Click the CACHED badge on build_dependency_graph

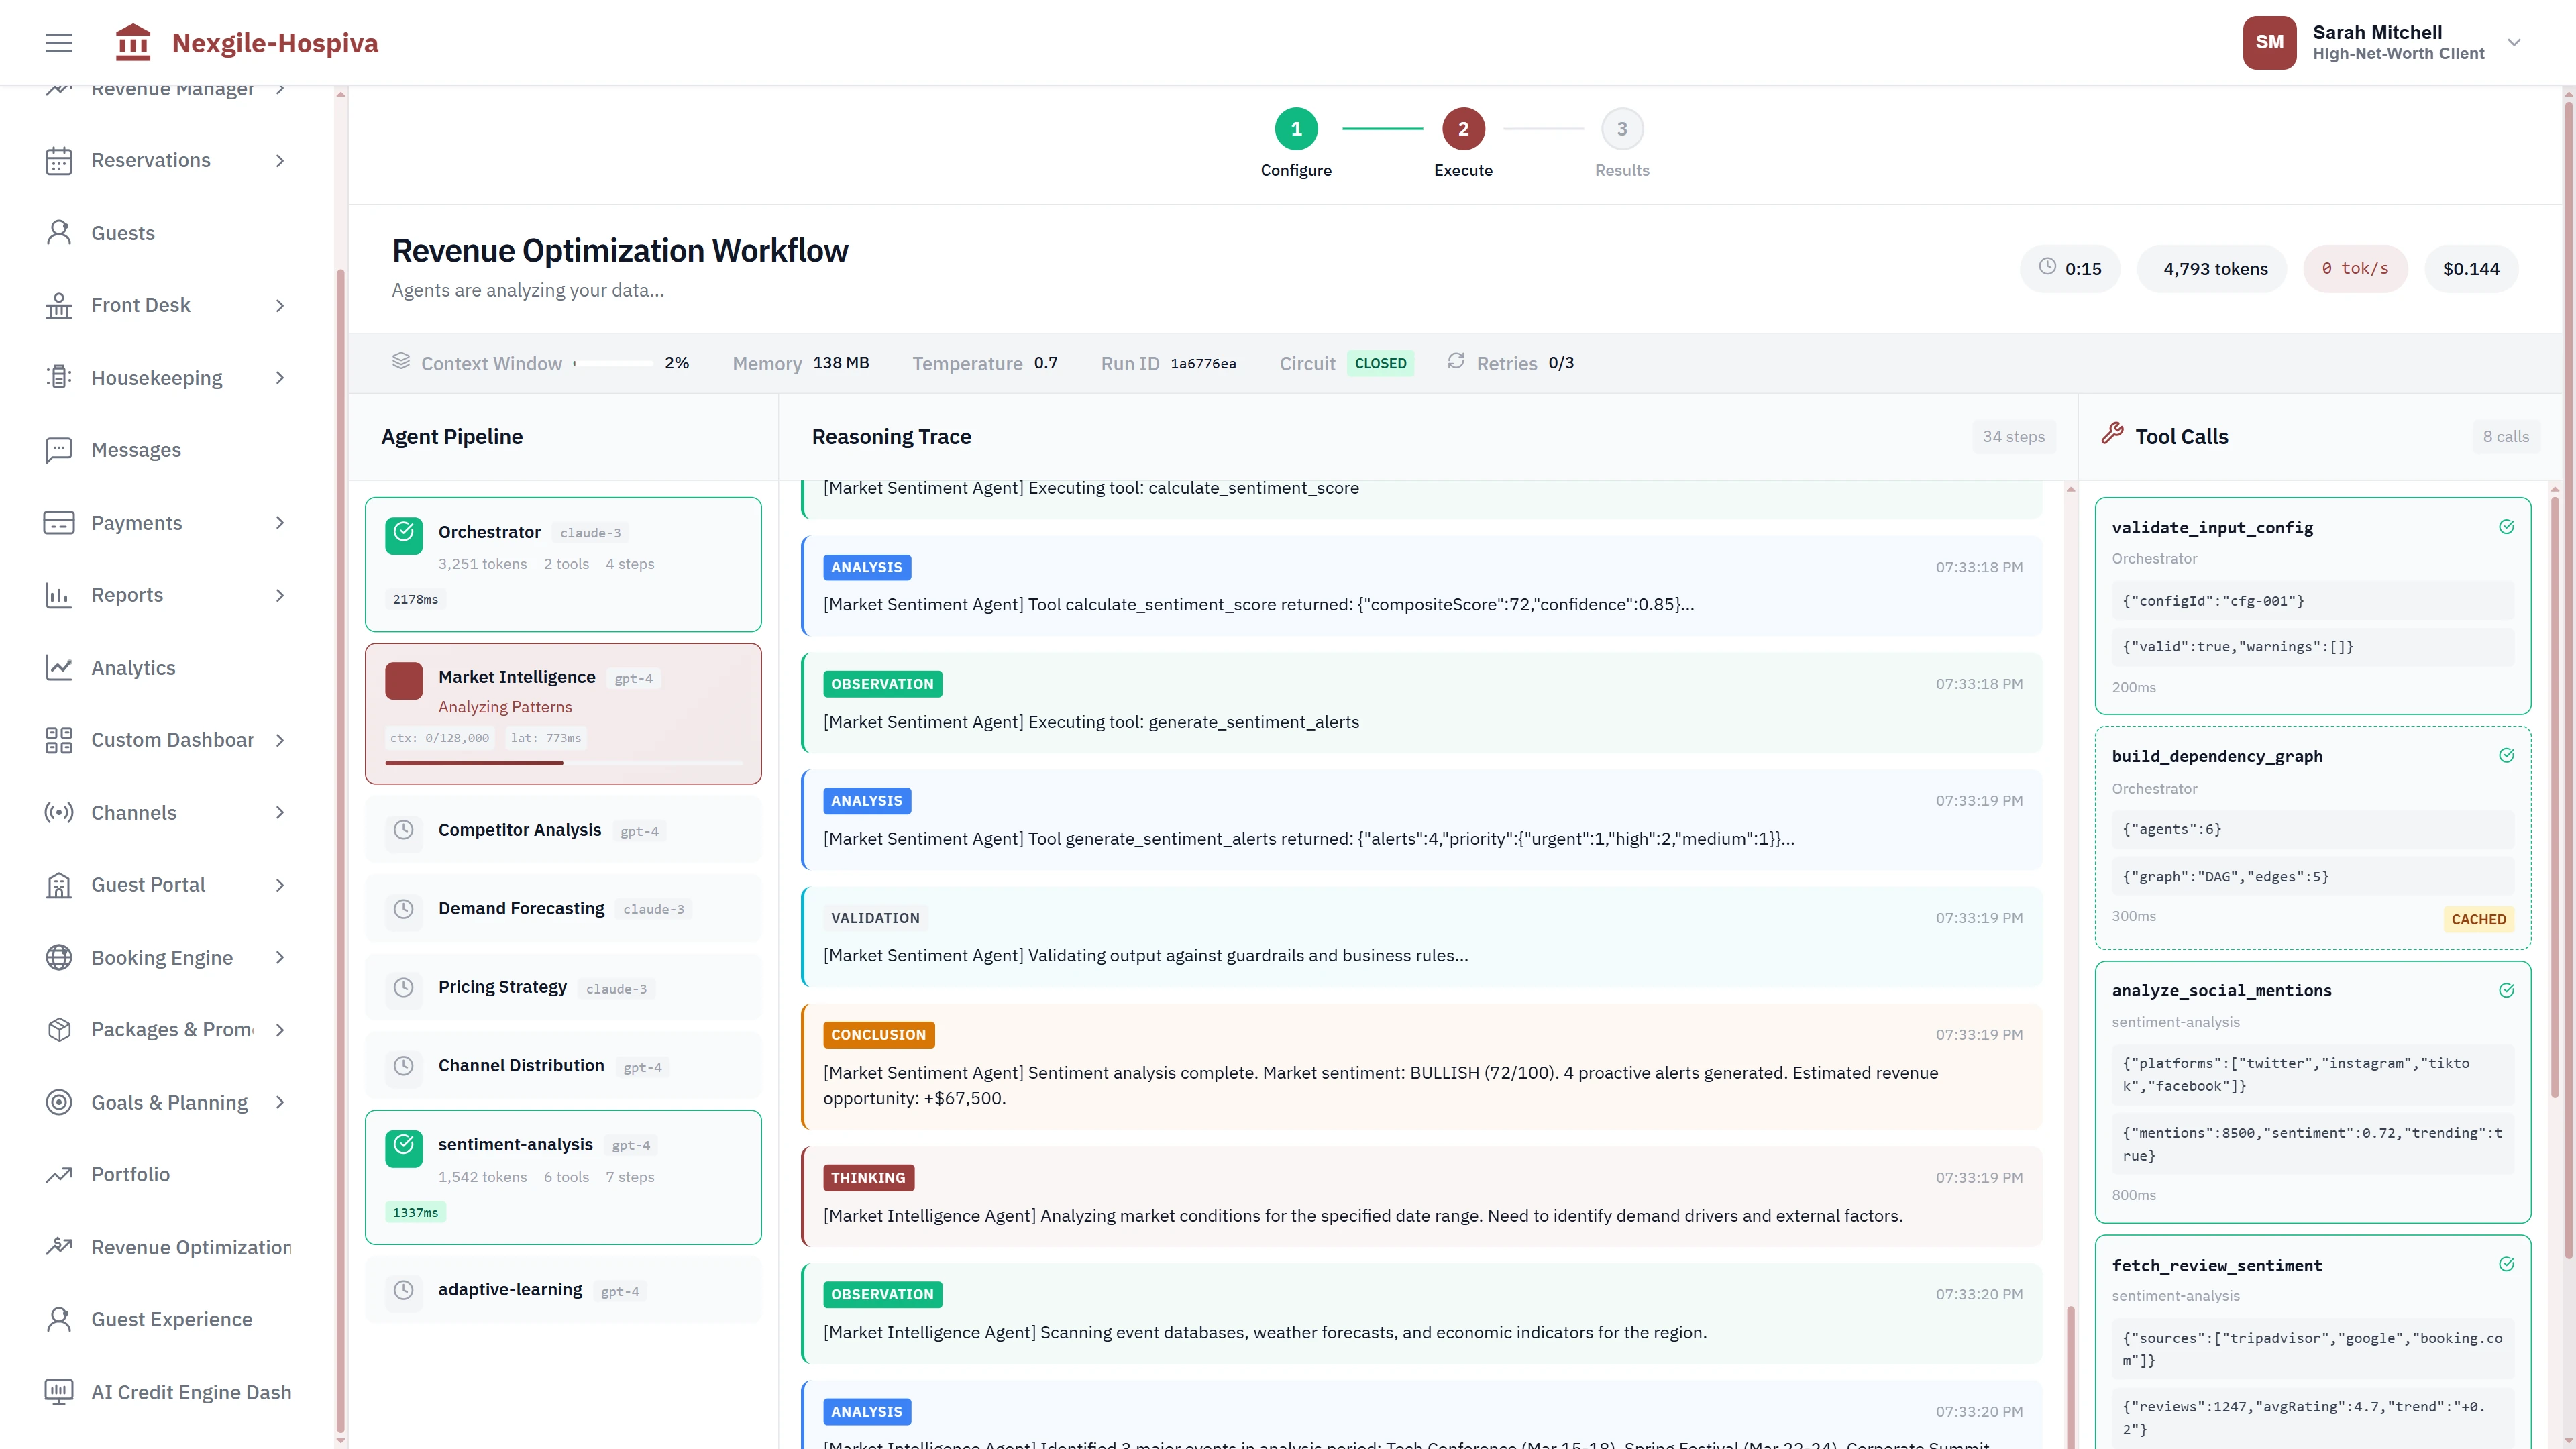tap(2478, 919)
